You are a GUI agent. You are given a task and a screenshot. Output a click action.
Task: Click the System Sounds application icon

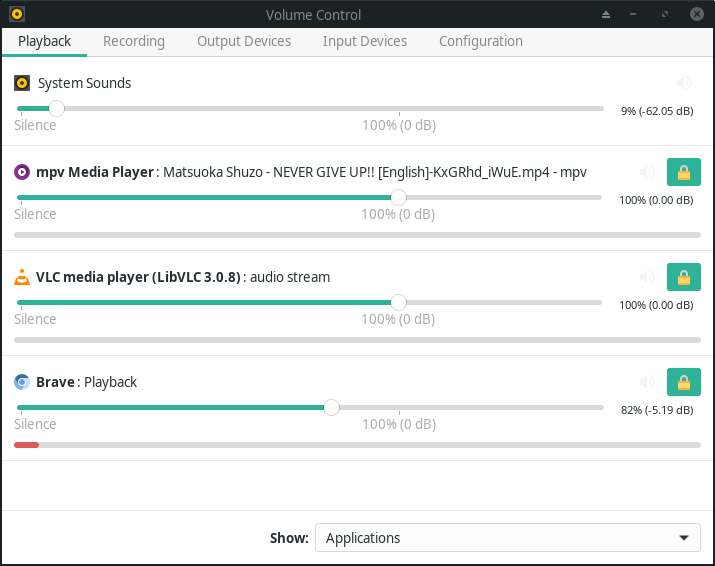22,83
